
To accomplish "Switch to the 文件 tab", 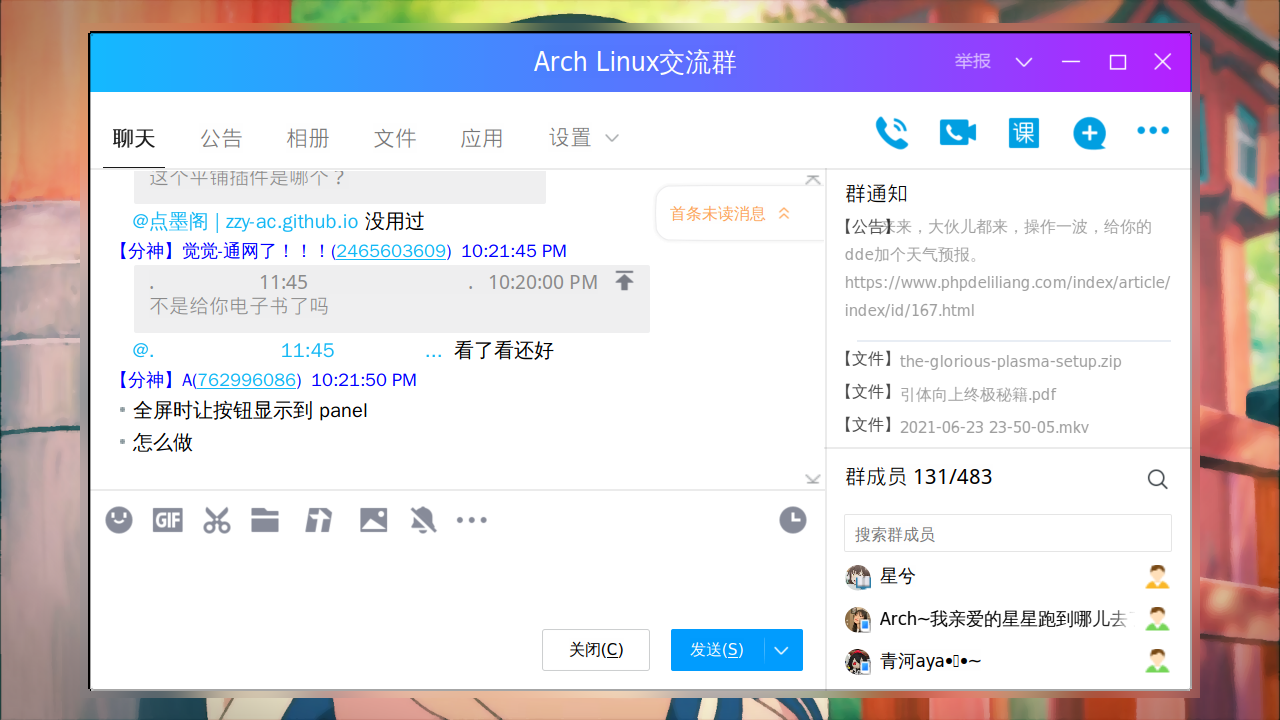I will tap(395, 139).
